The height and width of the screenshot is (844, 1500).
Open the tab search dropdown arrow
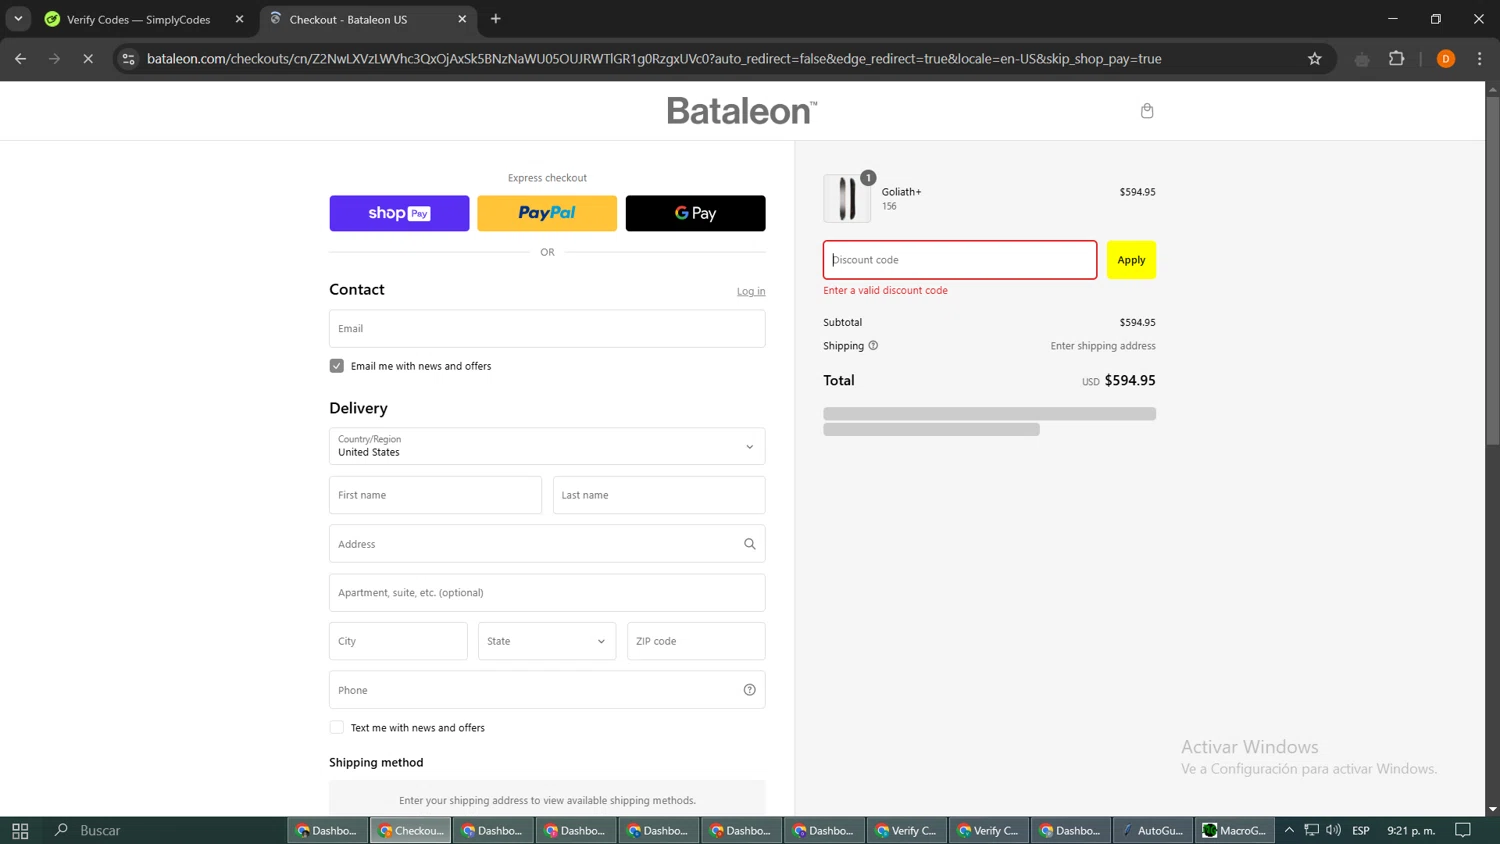pos(18,19)
